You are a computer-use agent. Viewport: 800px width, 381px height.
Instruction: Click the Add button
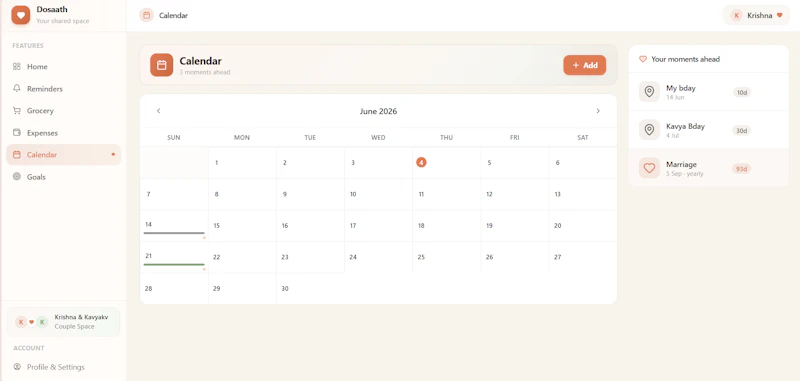pyautogui.click(x=585, y=65)
